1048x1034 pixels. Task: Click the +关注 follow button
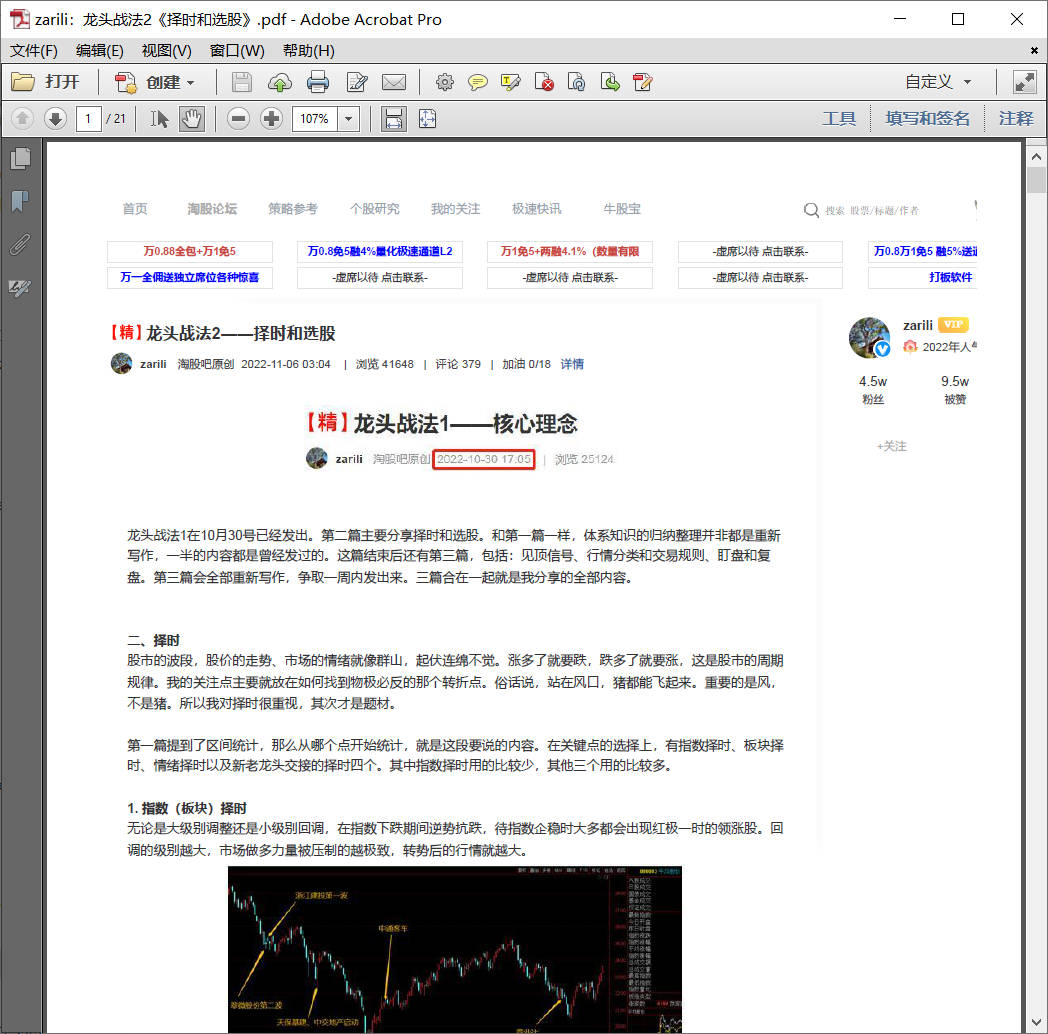point(892,446)
